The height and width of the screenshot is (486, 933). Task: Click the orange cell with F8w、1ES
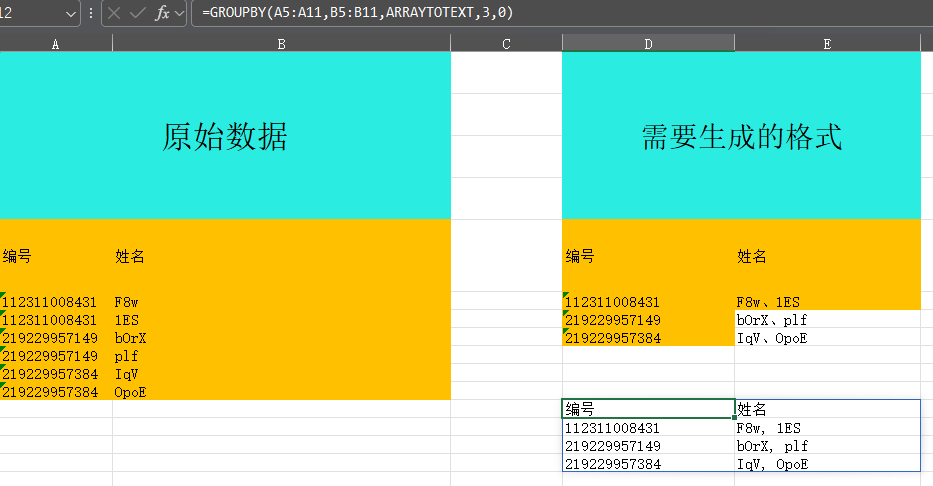tap(827, 302)
